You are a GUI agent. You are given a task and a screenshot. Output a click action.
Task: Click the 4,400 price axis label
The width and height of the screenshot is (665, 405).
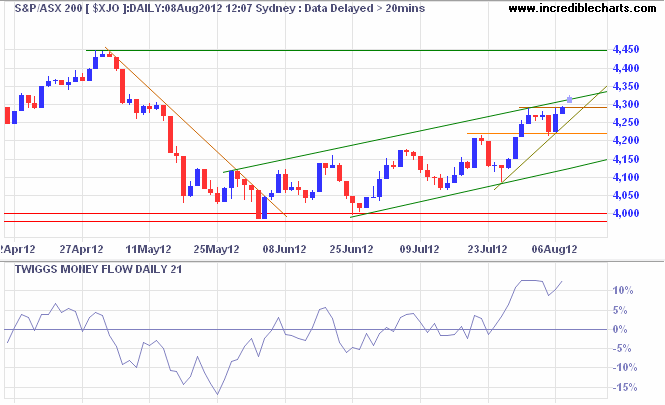pyautogui.click(x=626, y=68)
